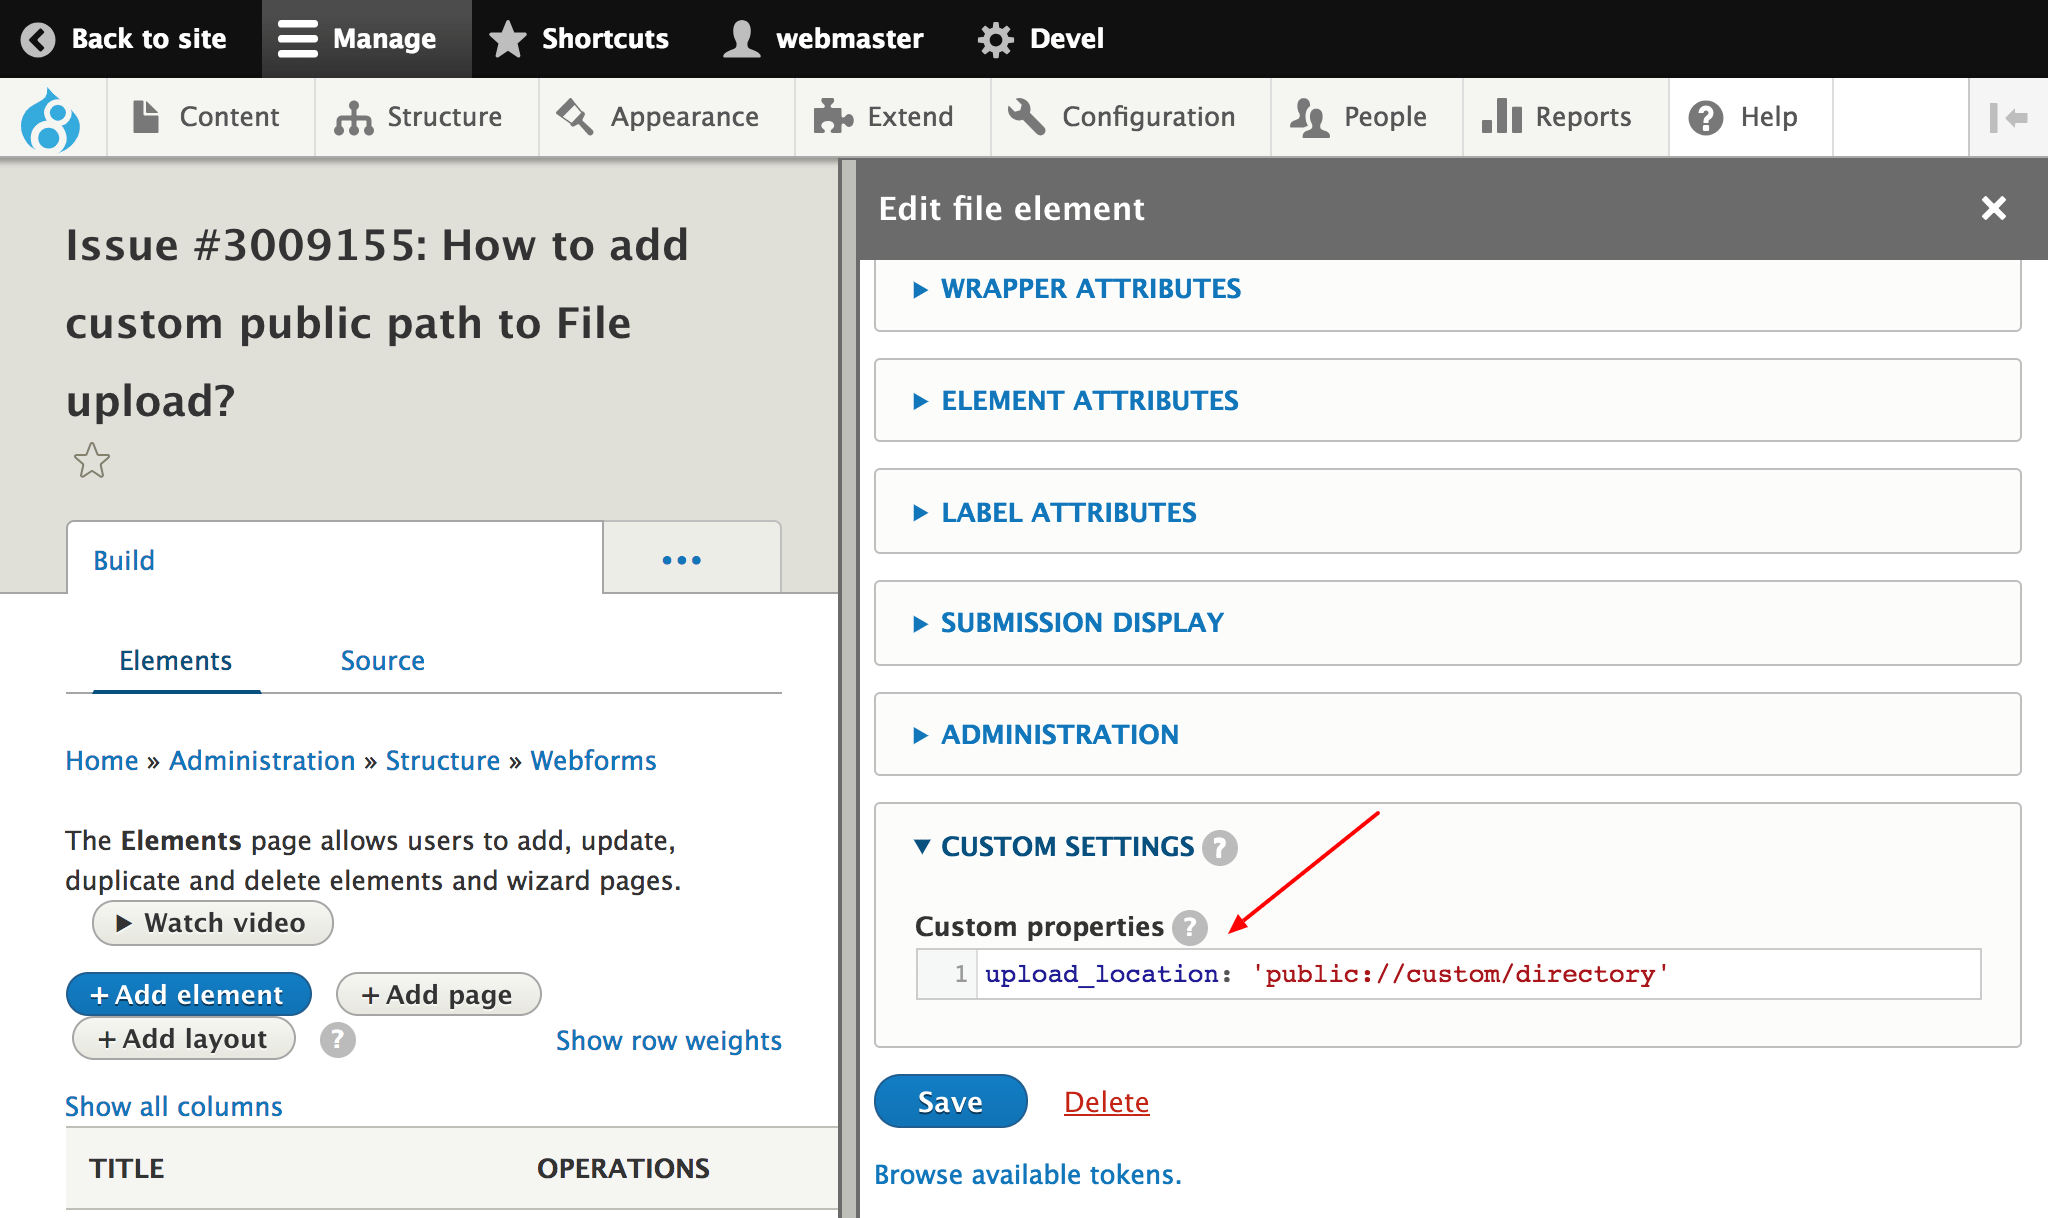Open the Manage menu
Screen dimensions: 2048x1218
pyautogui.click(x=367, y=38)
